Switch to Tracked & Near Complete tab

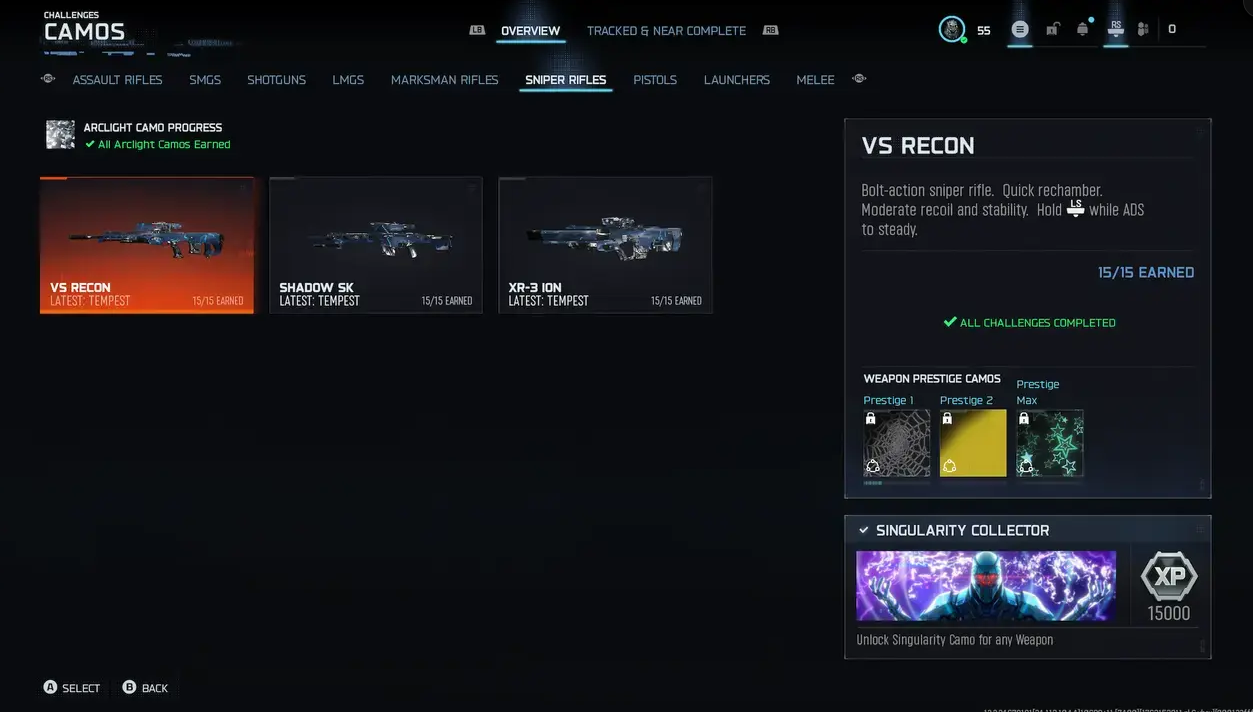tap(666, 31)
